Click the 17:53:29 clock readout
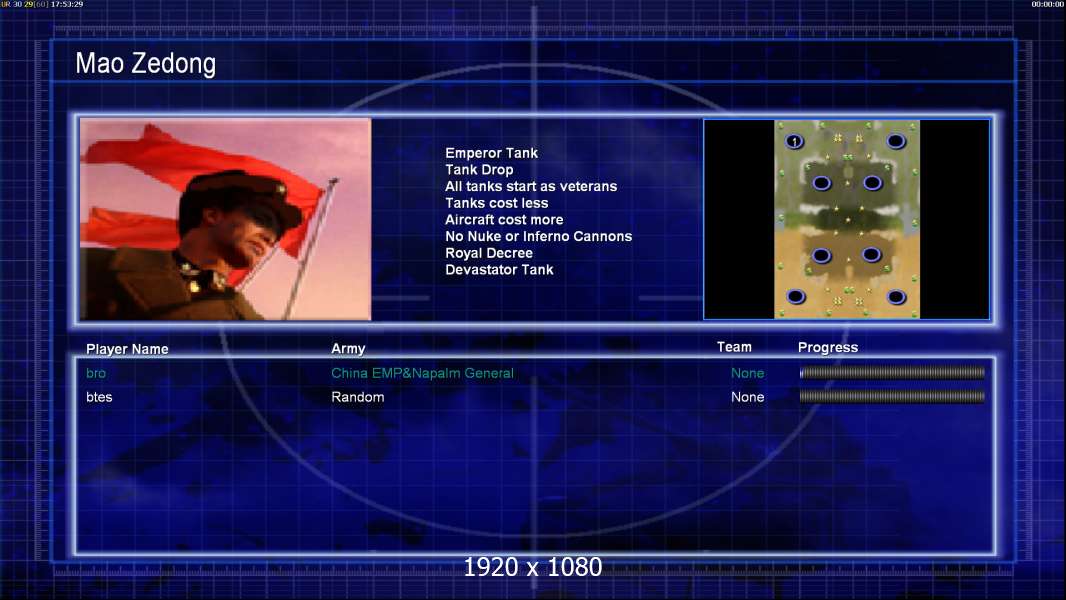 [67, 4]
